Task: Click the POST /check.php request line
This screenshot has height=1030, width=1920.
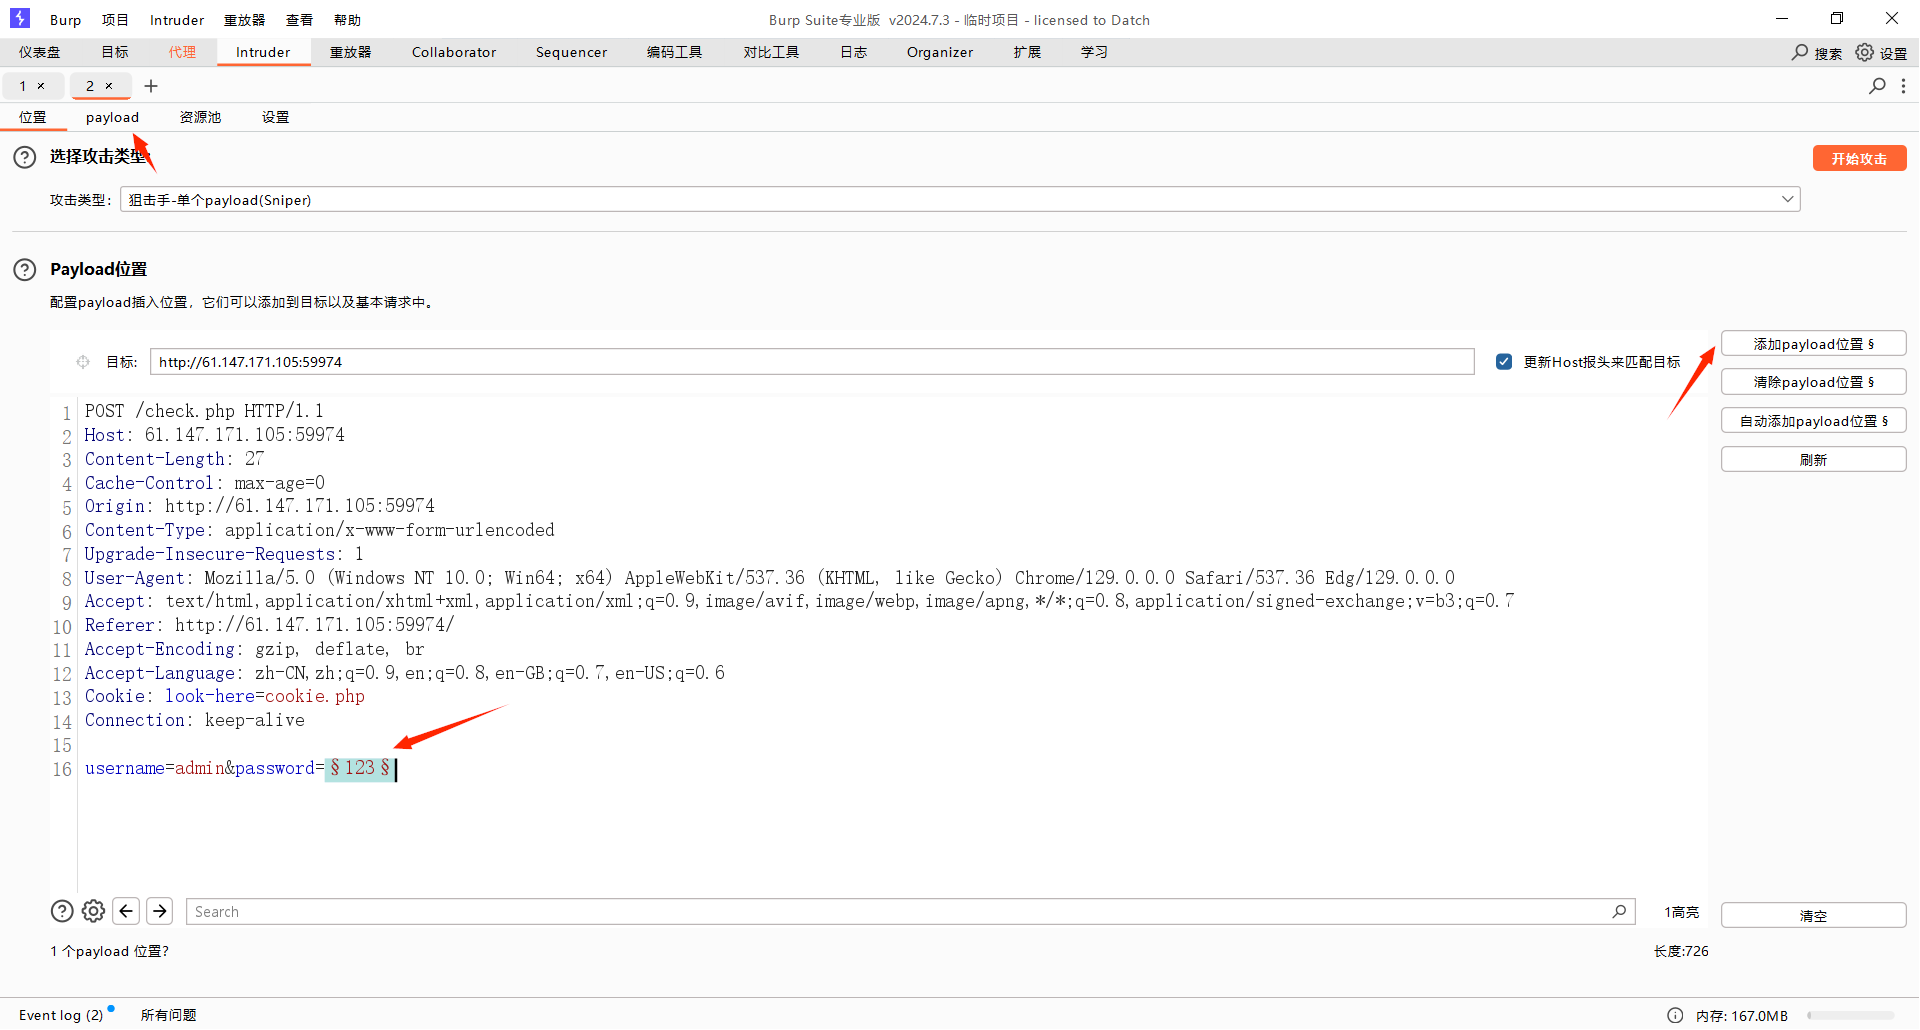Action: tap(204, 411)
